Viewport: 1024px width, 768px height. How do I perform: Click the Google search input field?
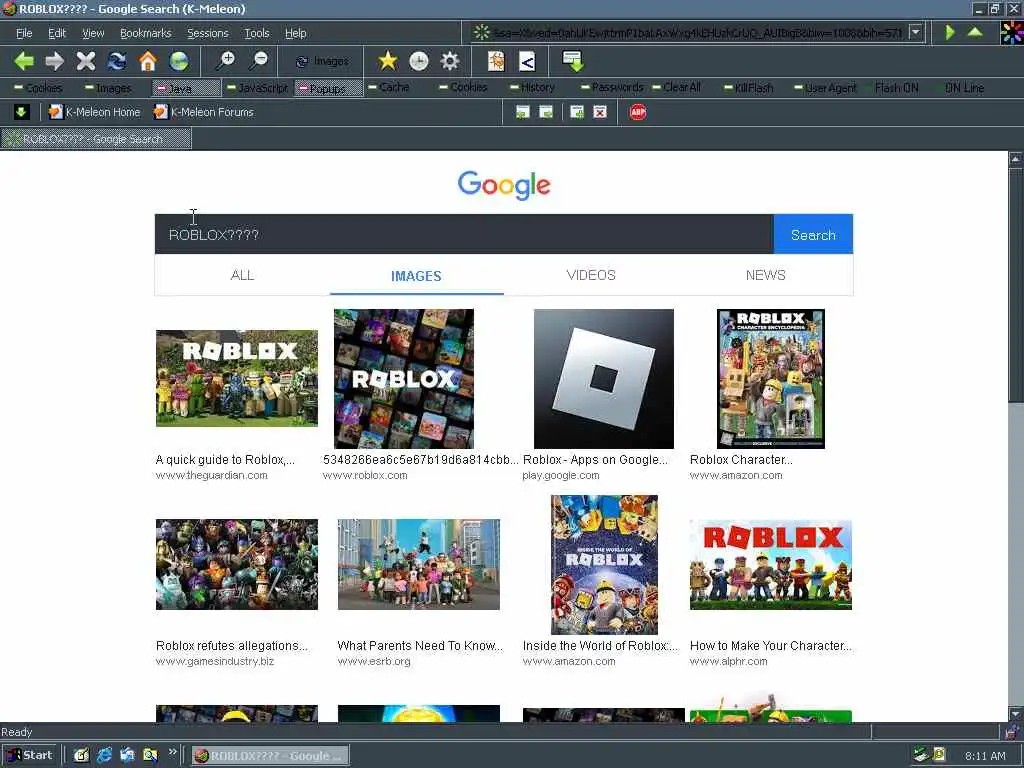pos(464,234)
